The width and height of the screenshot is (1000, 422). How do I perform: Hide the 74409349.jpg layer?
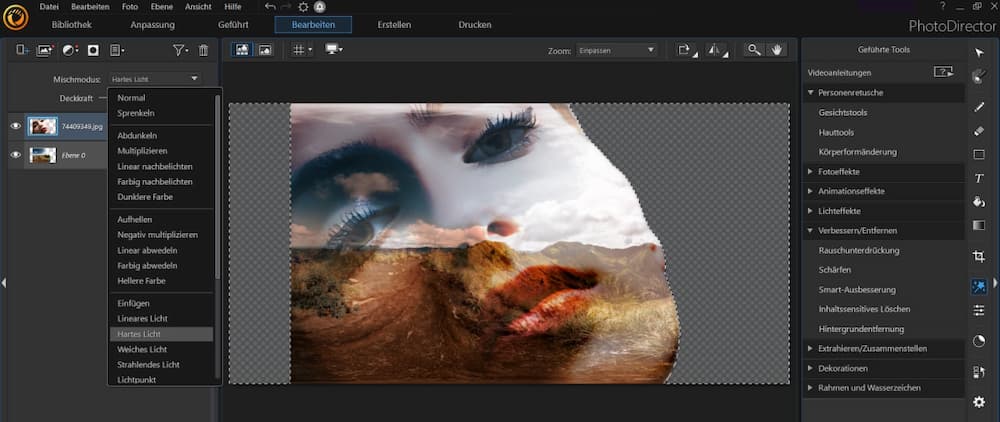tap(15, 126)
